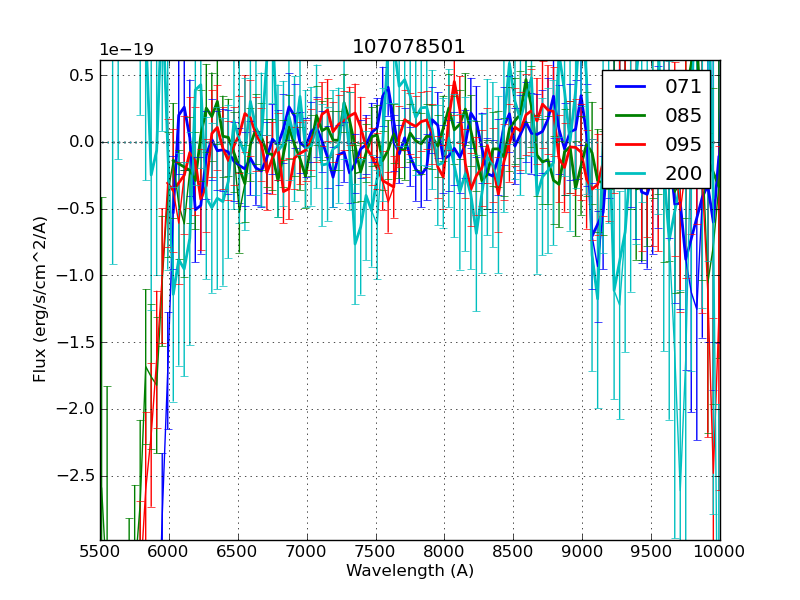Screen dimensions: 800x600
Task: Click the 5500 x-axis tick label
Action: click(100, 552)
